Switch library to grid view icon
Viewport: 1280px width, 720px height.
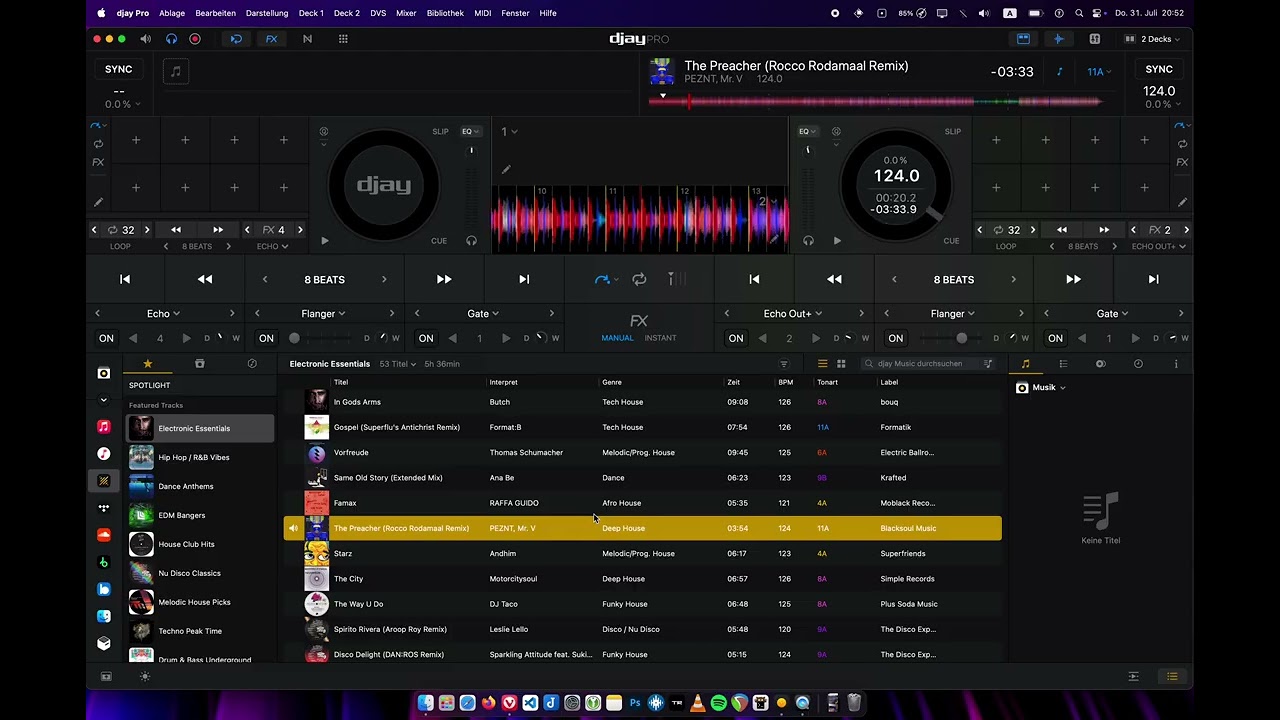pyautogui.click(x=841, y=364)
